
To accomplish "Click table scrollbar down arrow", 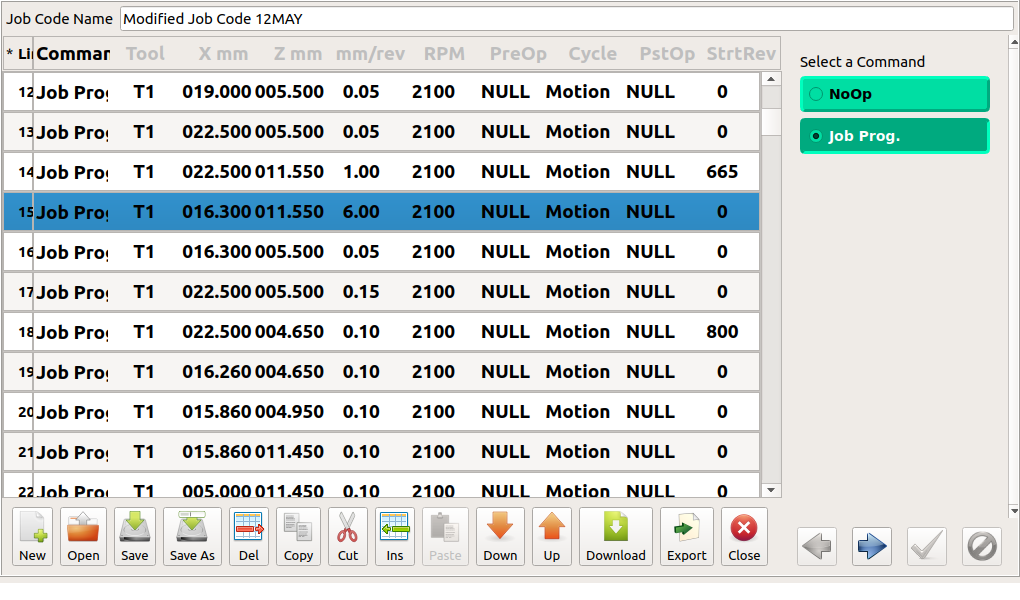I will point(771,490).
